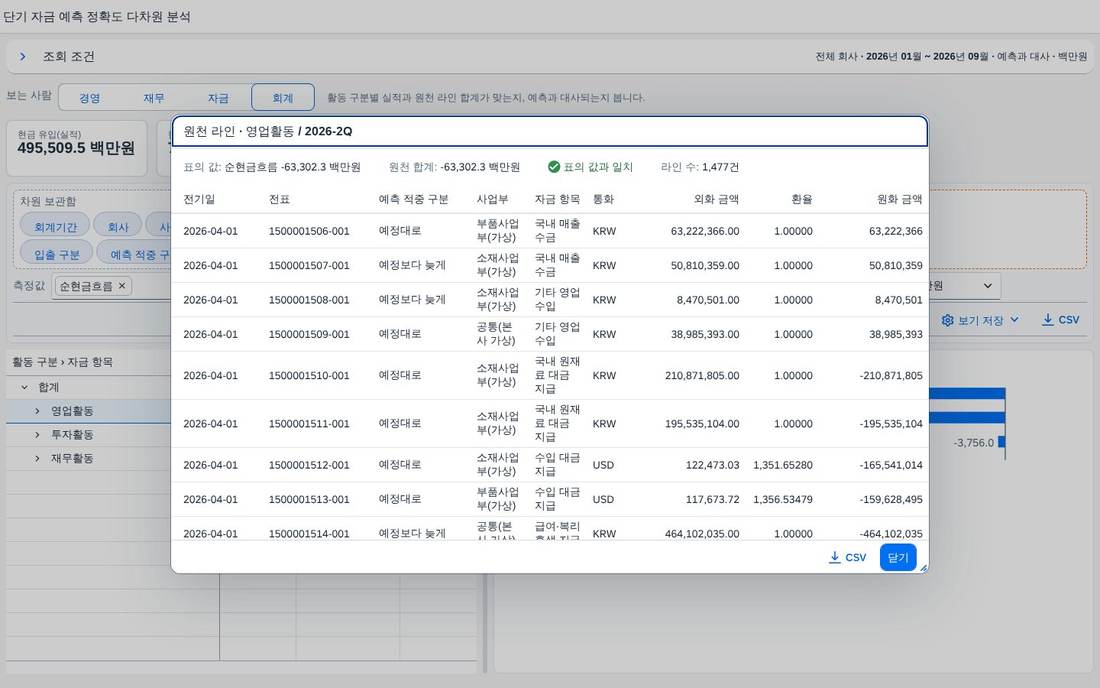Click the 사업부 column header
The width and height of the screenshot is (1100, 688).
(x=492, y=199)
